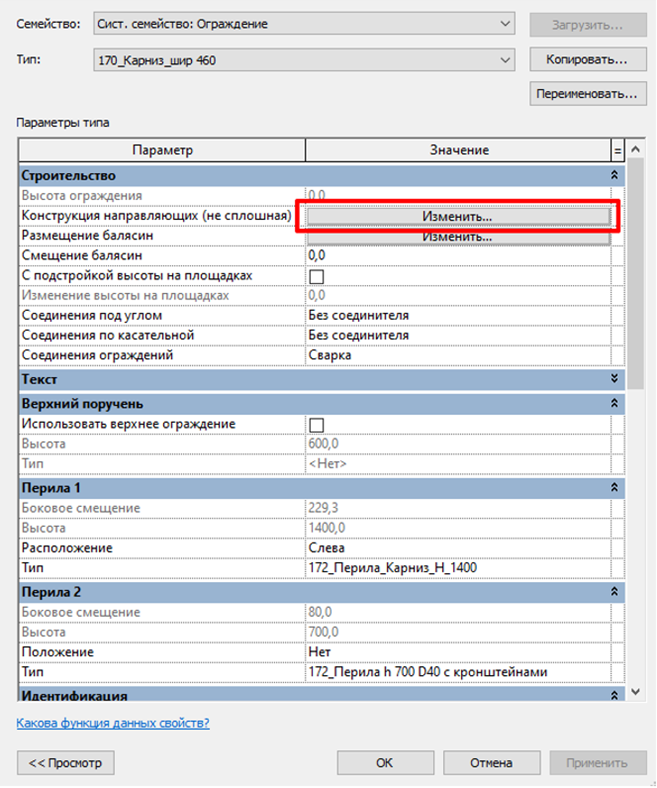This screenshot has height=788, width=657.
Task: Click the Соединения ограждений label
Action: [x=97, y=355]
